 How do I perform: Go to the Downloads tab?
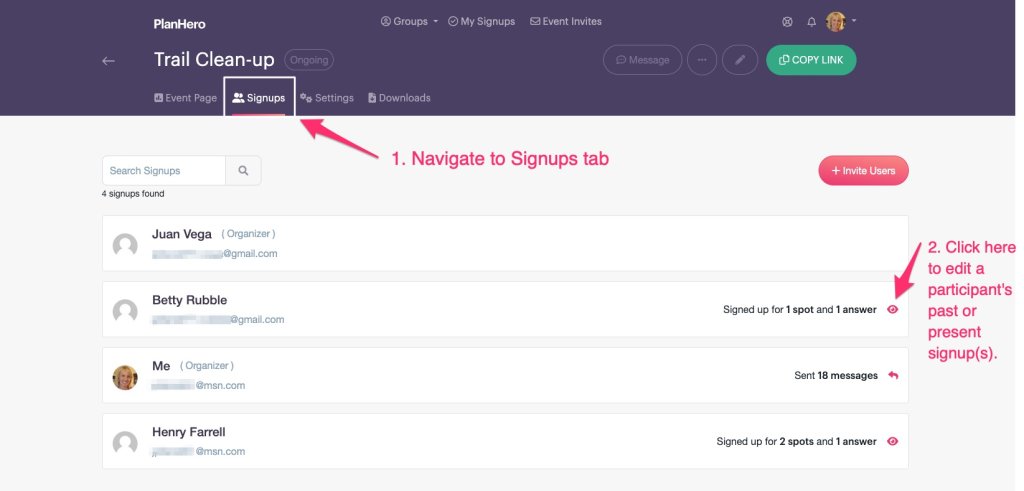pos(399,98)
